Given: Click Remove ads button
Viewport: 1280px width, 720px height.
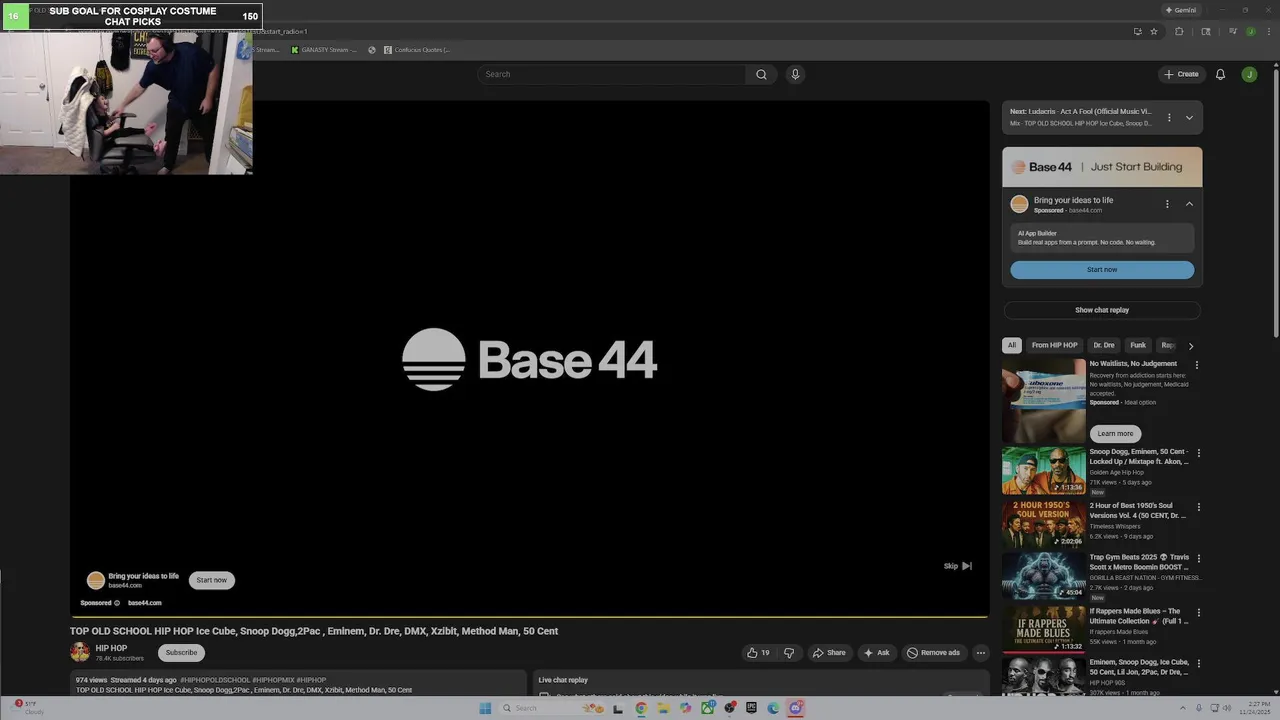Looking at the screenshot, I should pos(933,653).
